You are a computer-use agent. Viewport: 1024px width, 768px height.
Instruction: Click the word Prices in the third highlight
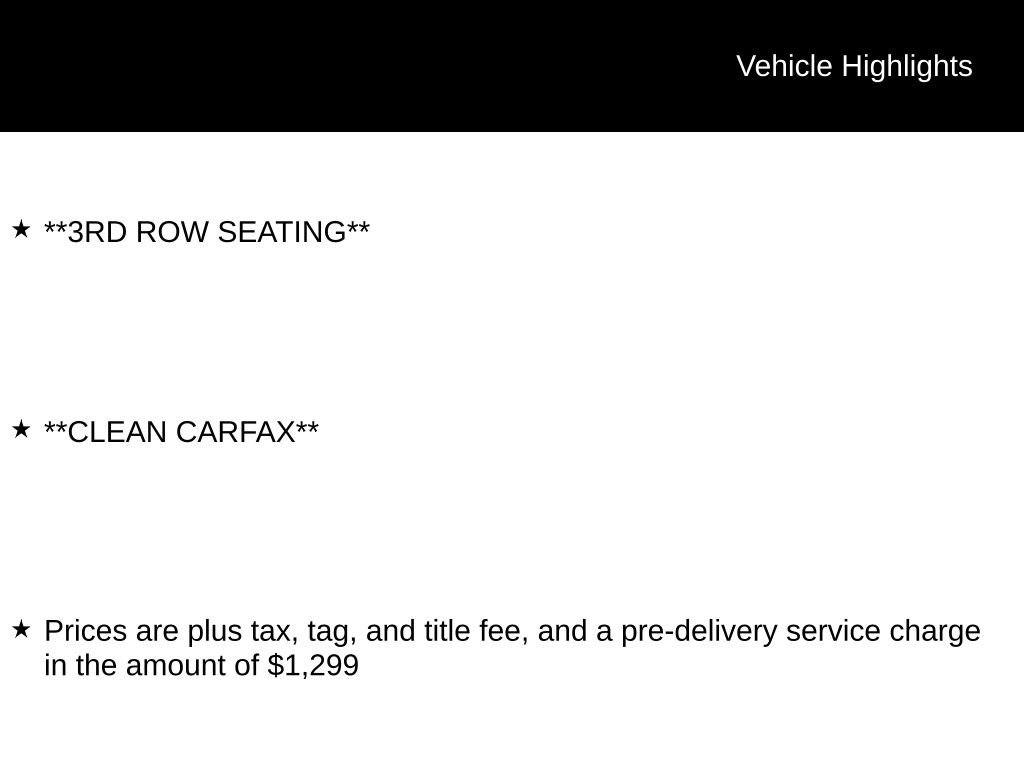87,632
